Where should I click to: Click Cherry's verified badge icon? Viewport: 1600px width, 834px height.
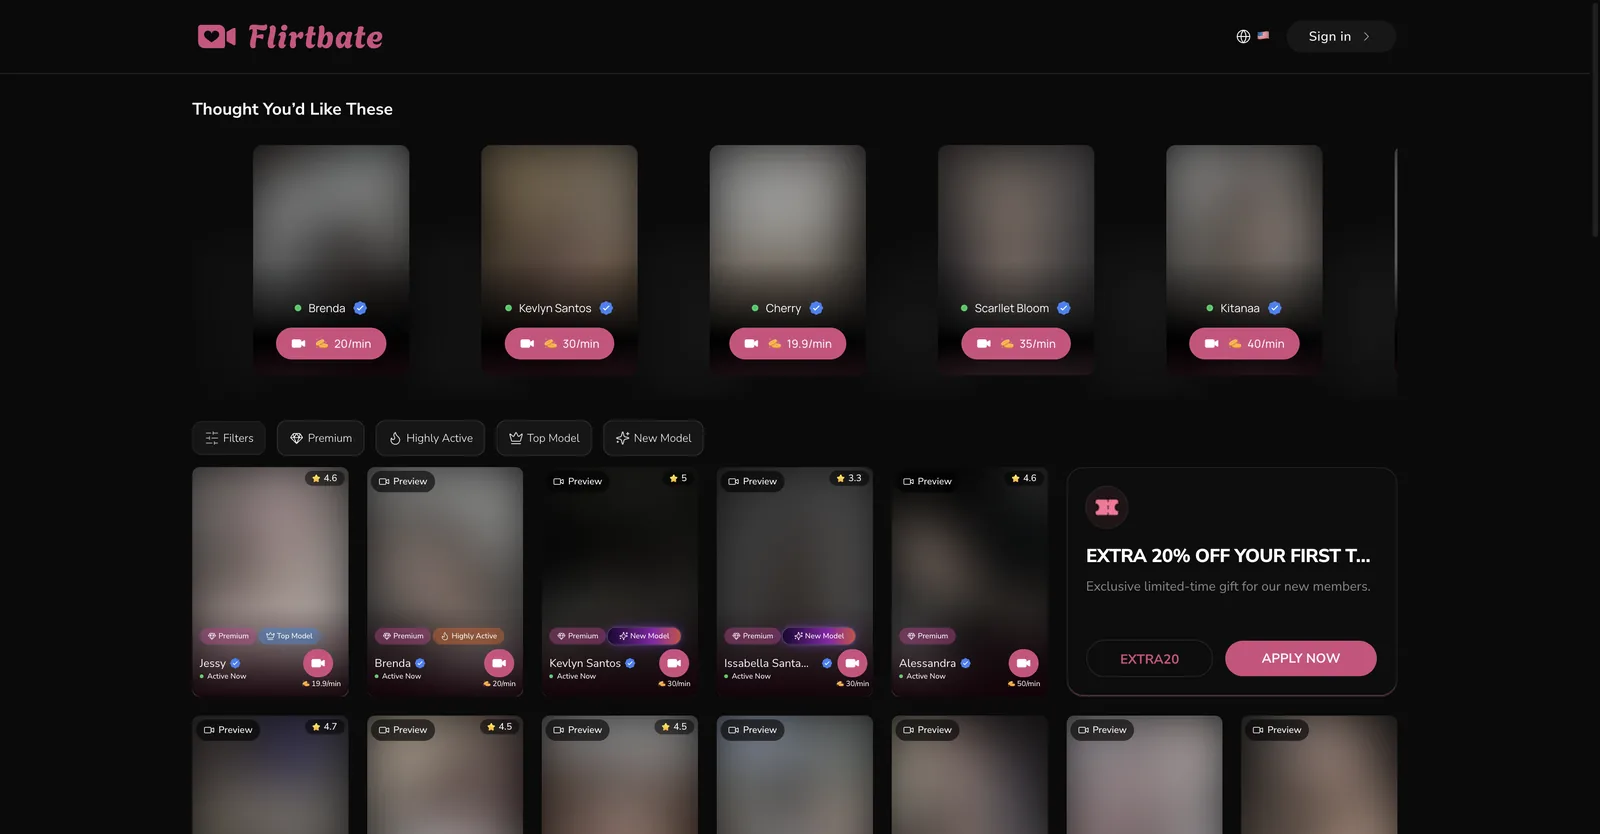click(816, 308)
